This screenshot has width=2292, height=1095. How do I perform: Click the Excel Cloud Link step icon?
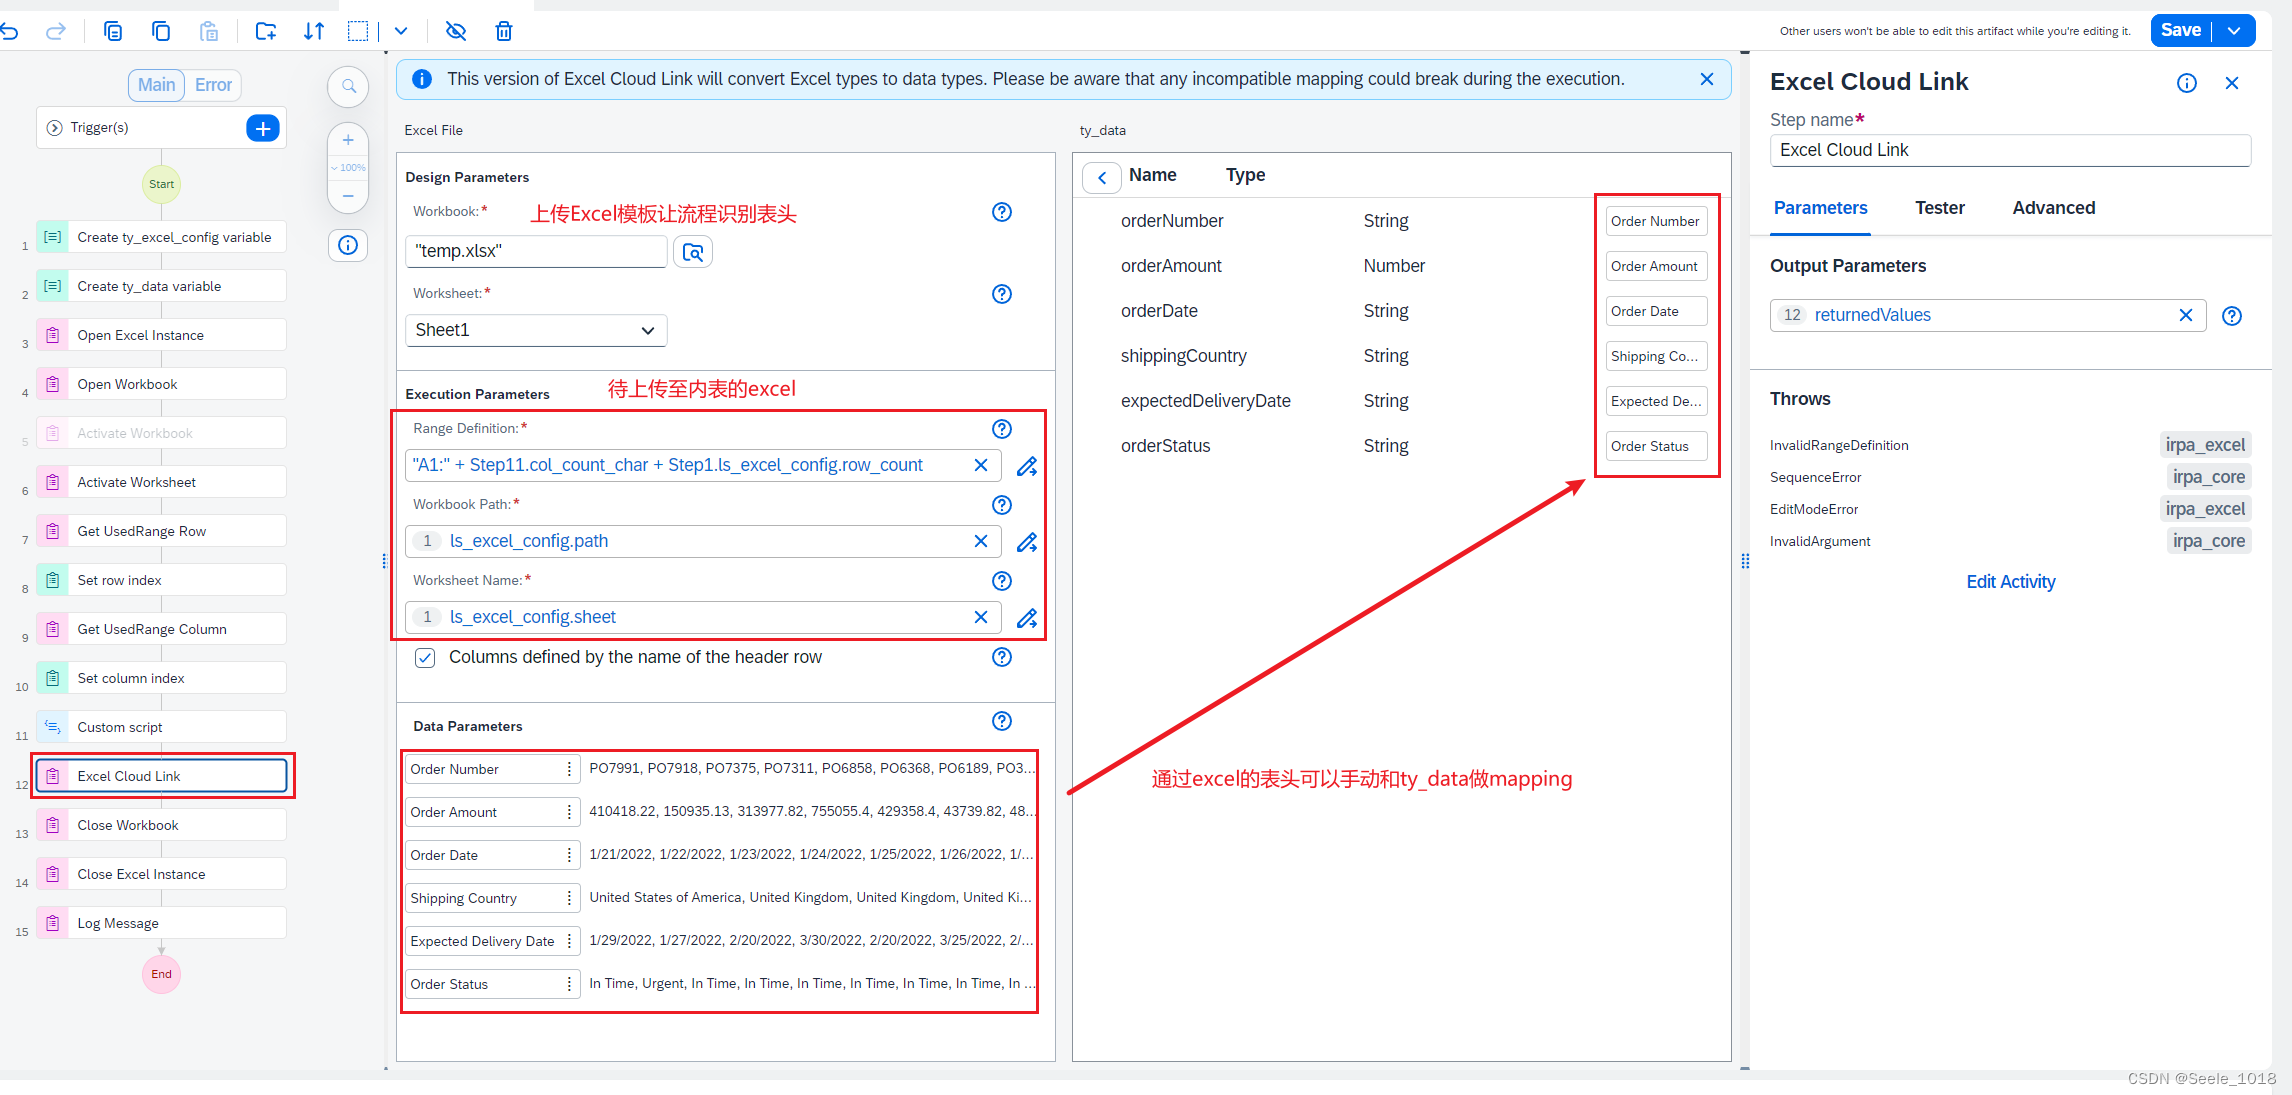point(53,775)
